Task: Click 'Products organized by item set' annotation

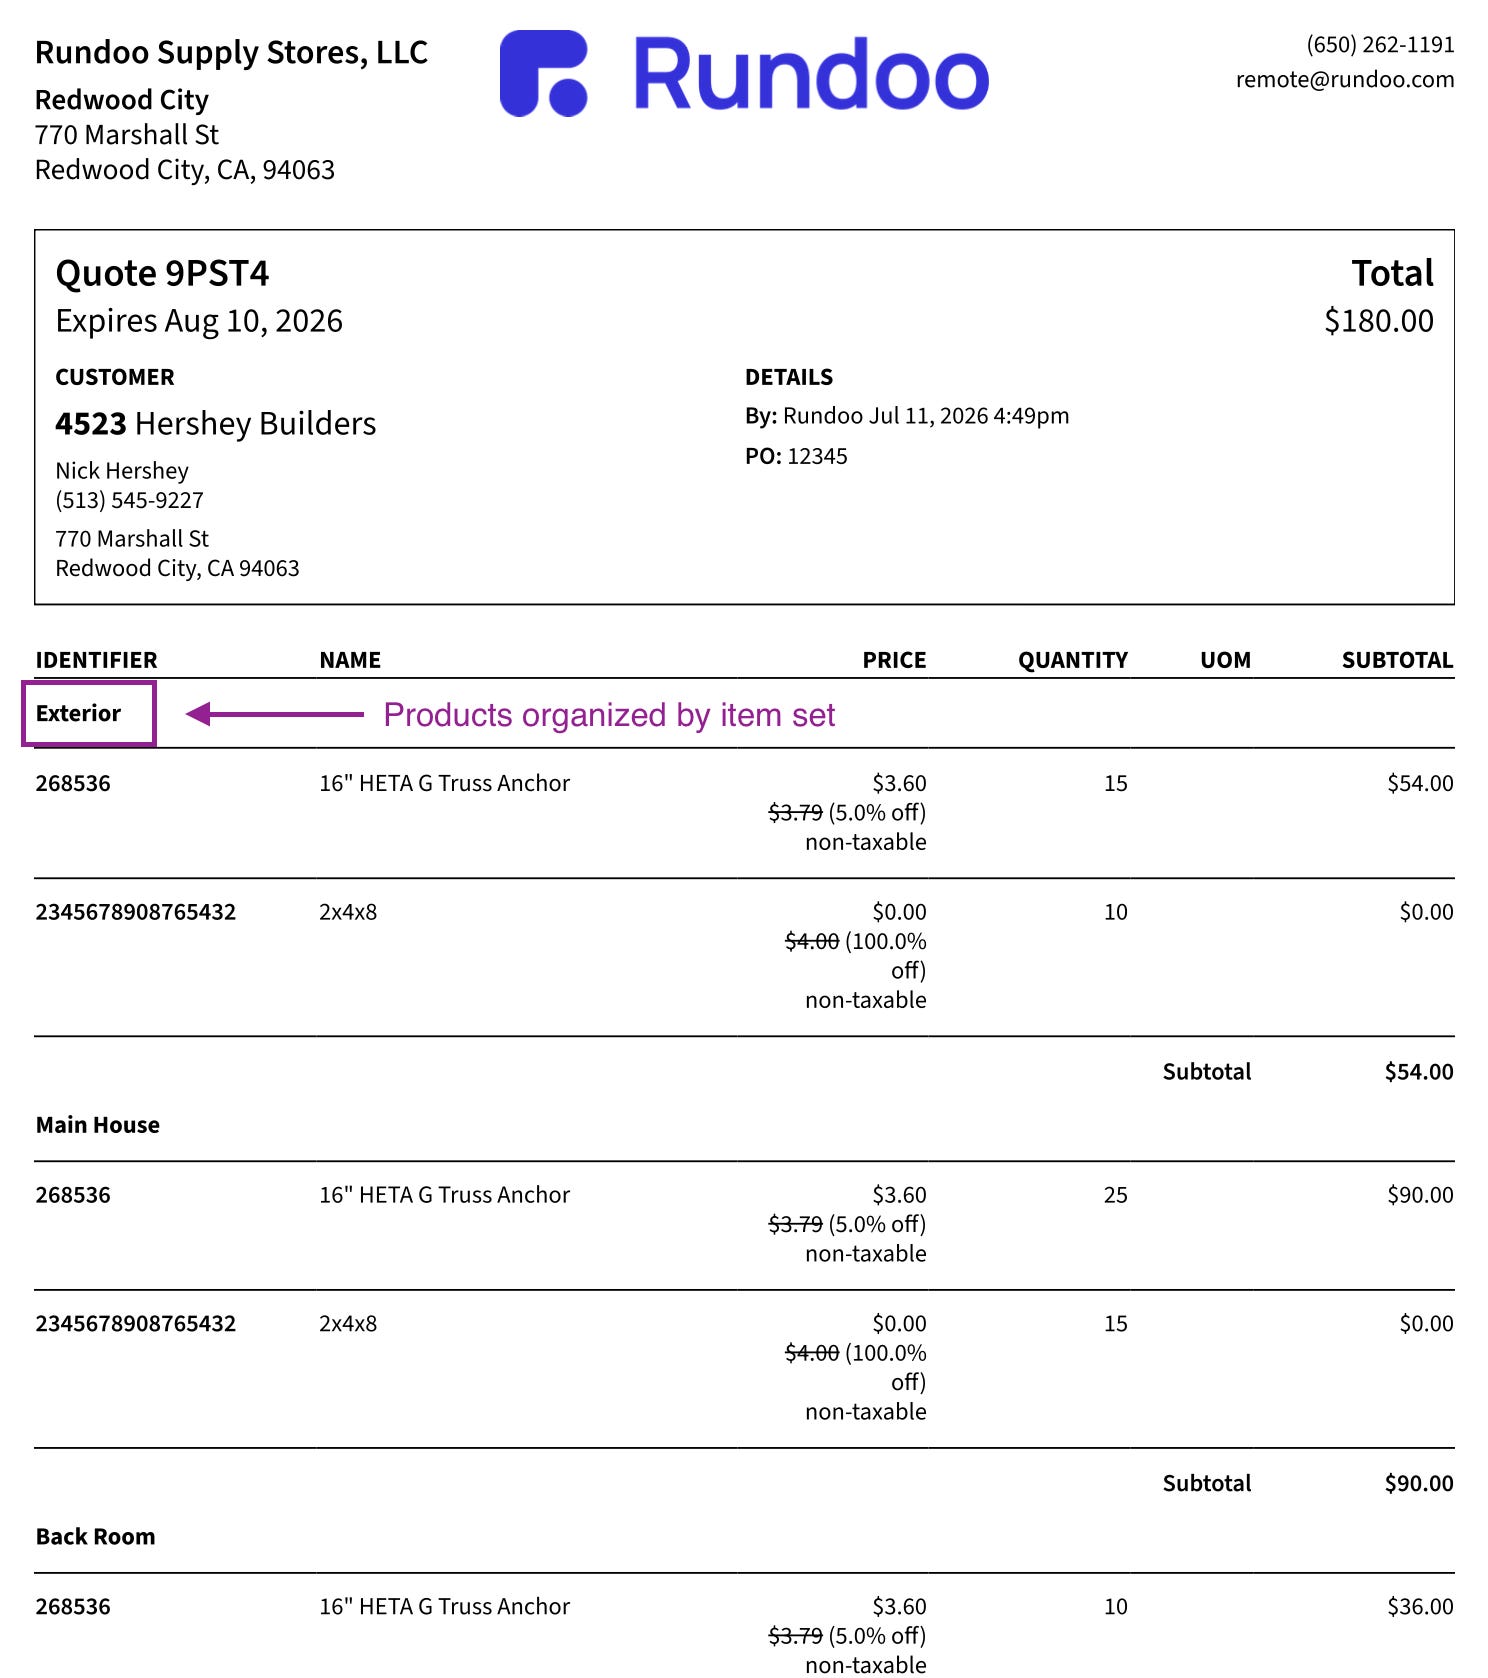Action: point(609,715)
